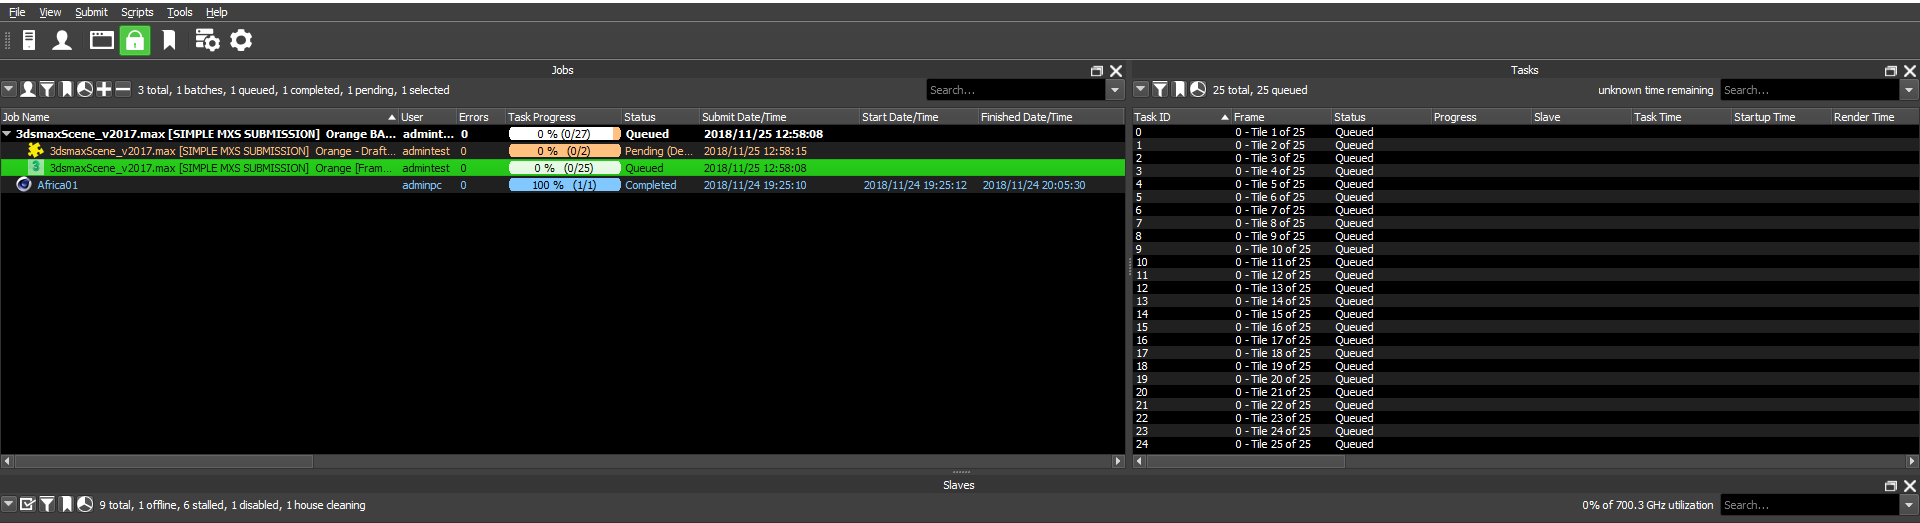Viewport: 1920px width, 523px height.
Task: Toggle the green lock icon in toolbar
Action: pyautogui.click(x=135, y=40)
